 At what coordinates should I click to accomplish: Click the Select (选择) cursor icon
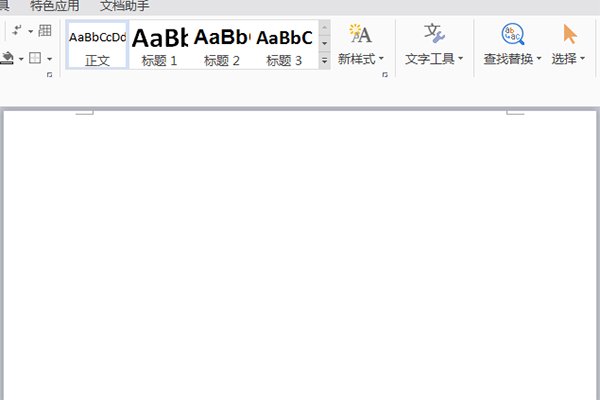point(570,35)
